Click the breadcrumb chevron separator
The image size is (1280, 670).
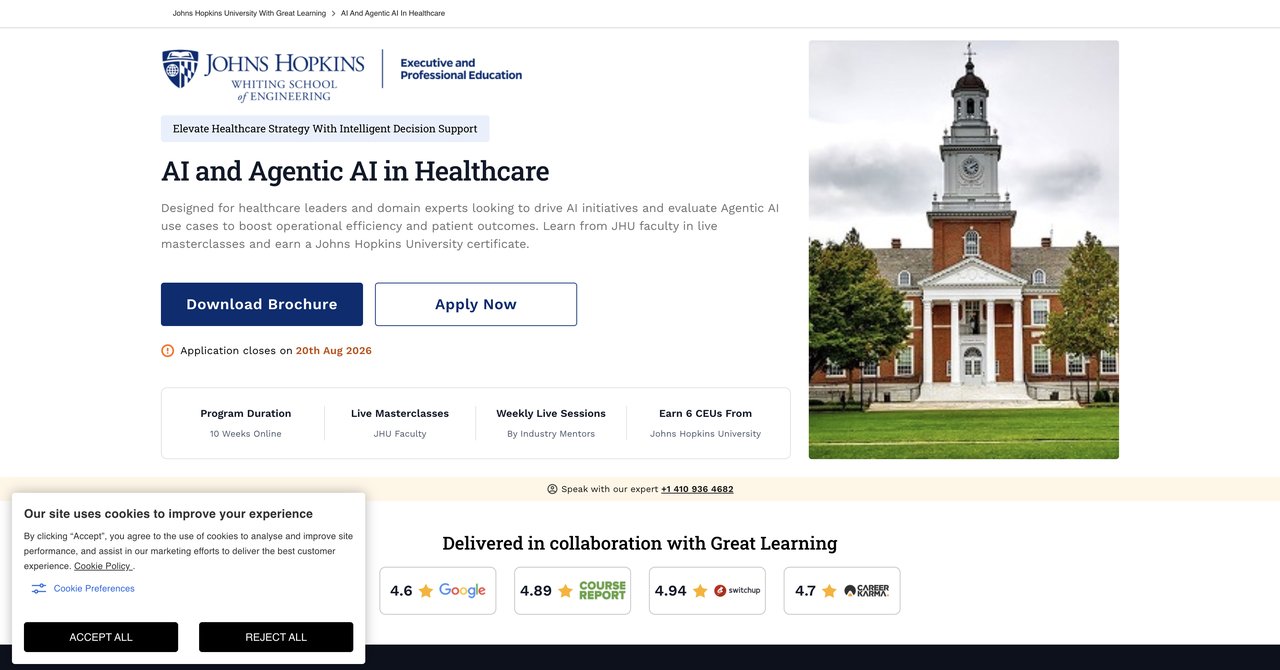(x=333, y=14)
